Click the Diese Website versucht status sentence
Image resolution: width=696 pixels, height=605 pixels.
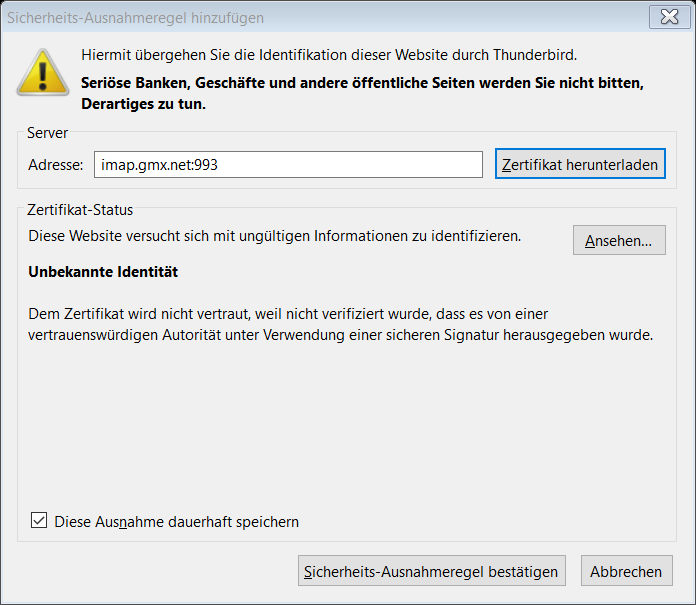coord(274,236)
